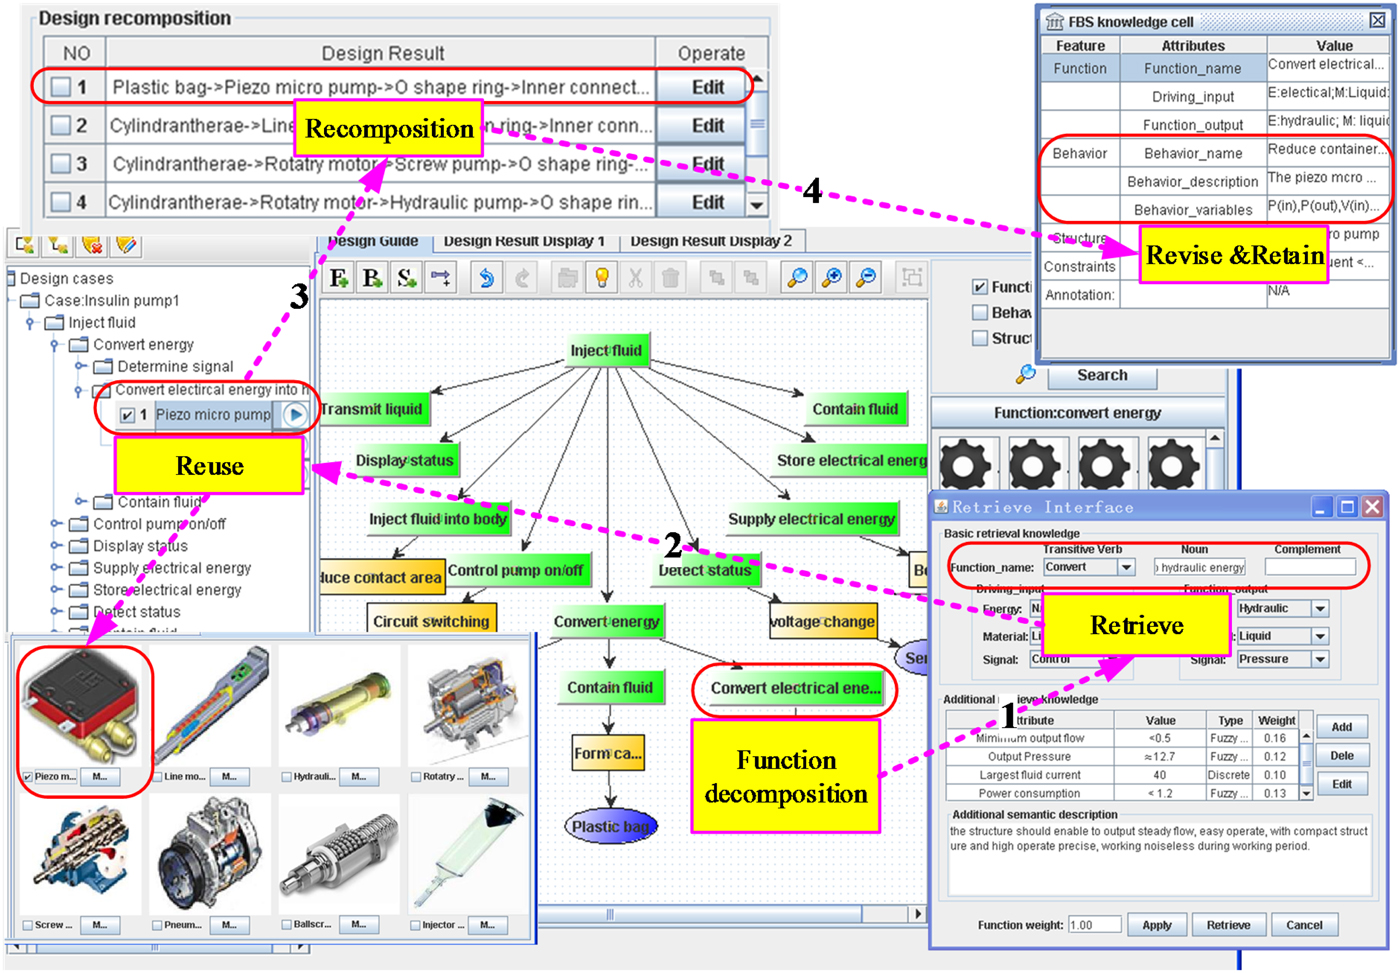Check the Line motor thumbnail checkbox

point(158,777)
